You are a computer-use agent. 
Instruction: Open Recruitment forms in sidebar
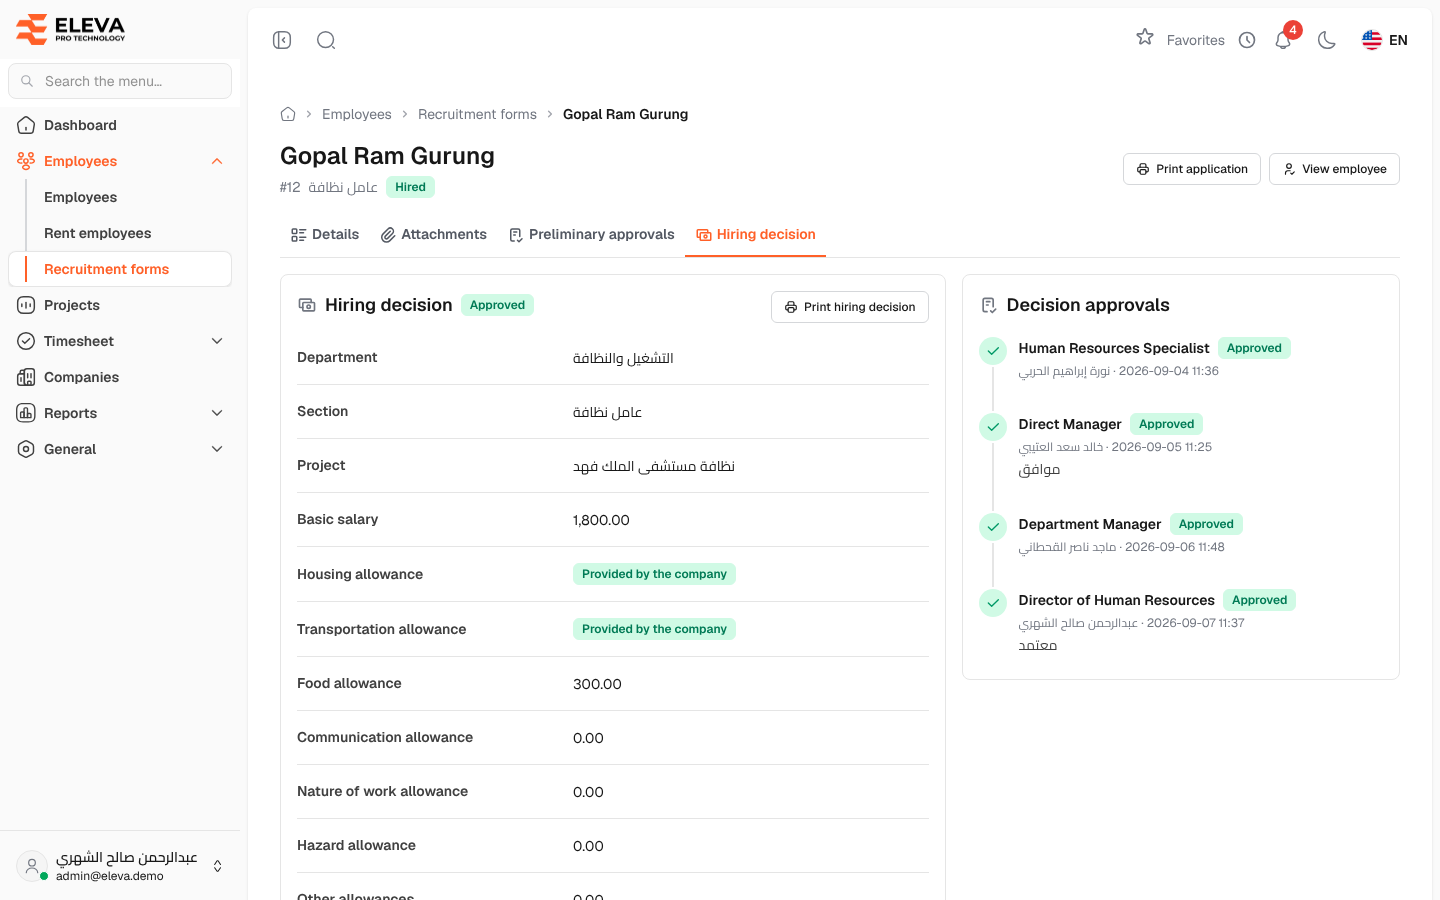pos(120,269)
